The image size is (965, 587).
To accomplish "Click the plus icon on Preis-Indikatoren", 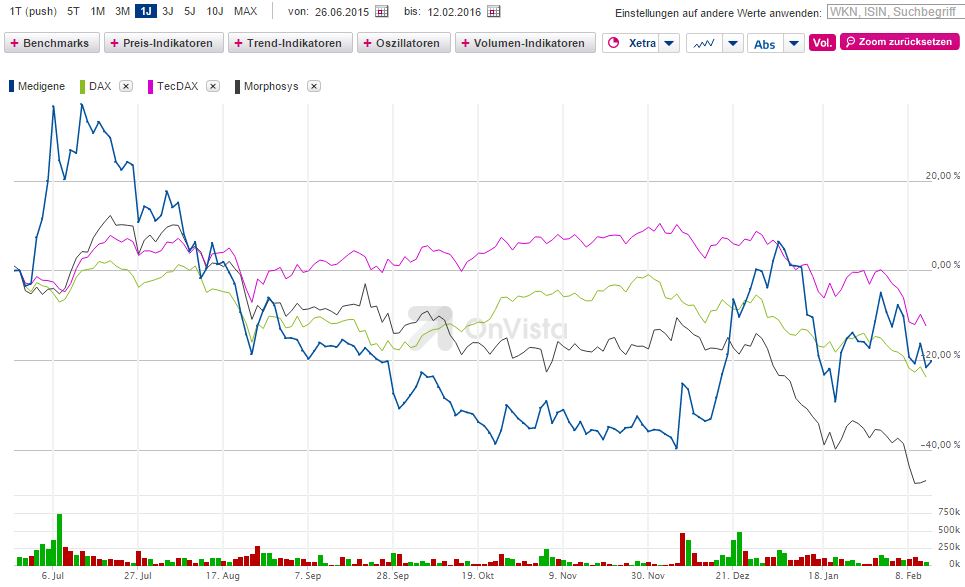I will pyautogui.click(x=114, y=43).
